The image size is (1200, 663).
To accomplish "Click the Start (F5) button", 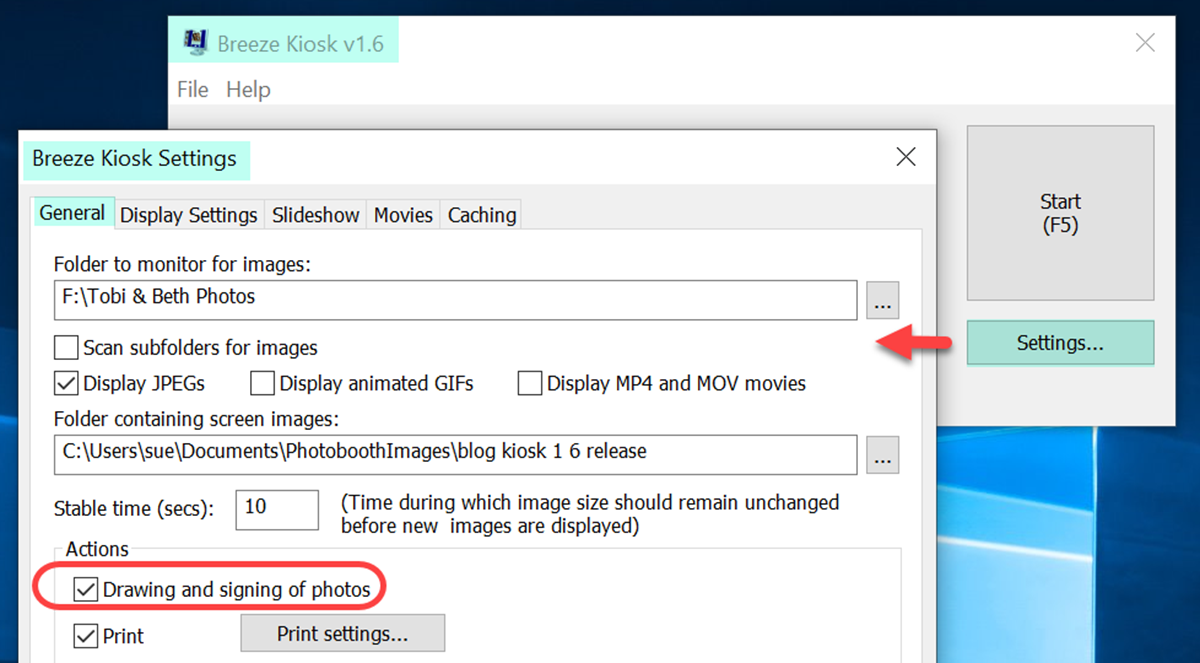I will pyautogui.click(x=1061, y=213).
